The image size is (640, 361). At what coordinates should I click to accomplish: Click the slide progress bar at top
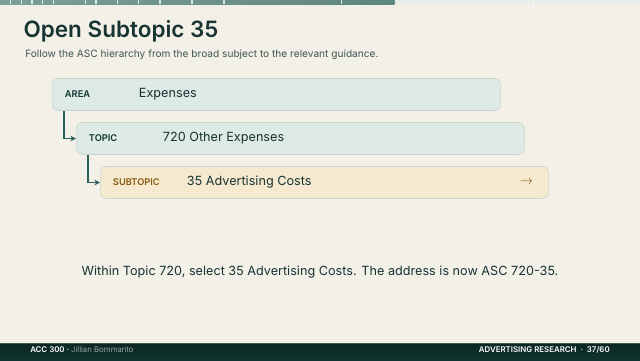(320, 2)
